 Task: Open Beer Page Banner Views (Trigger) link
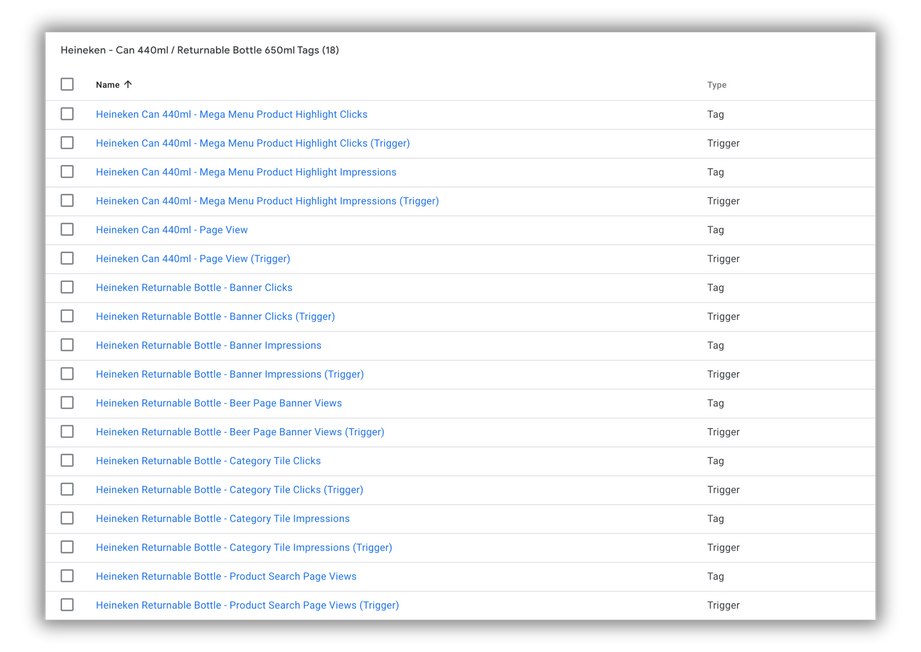tap(240, 432)
